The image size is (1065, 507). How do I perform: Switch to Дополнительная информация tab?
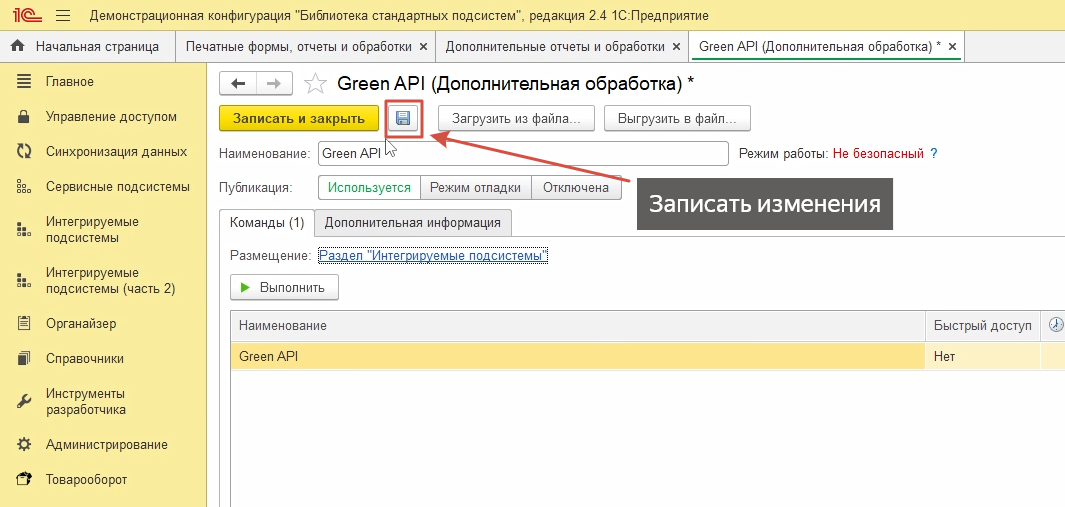coord(413,222)
